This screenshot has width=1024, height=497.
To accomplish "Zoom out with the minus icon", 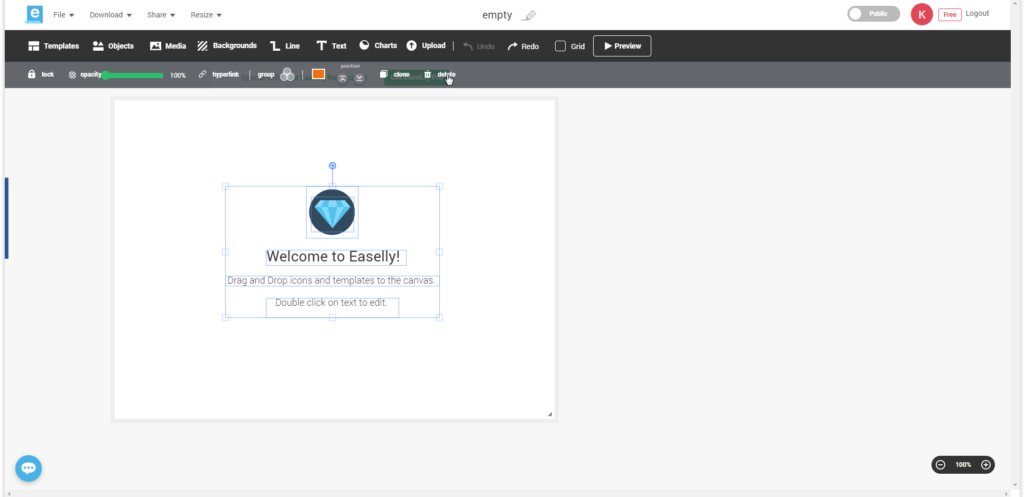I will point(940,465).
